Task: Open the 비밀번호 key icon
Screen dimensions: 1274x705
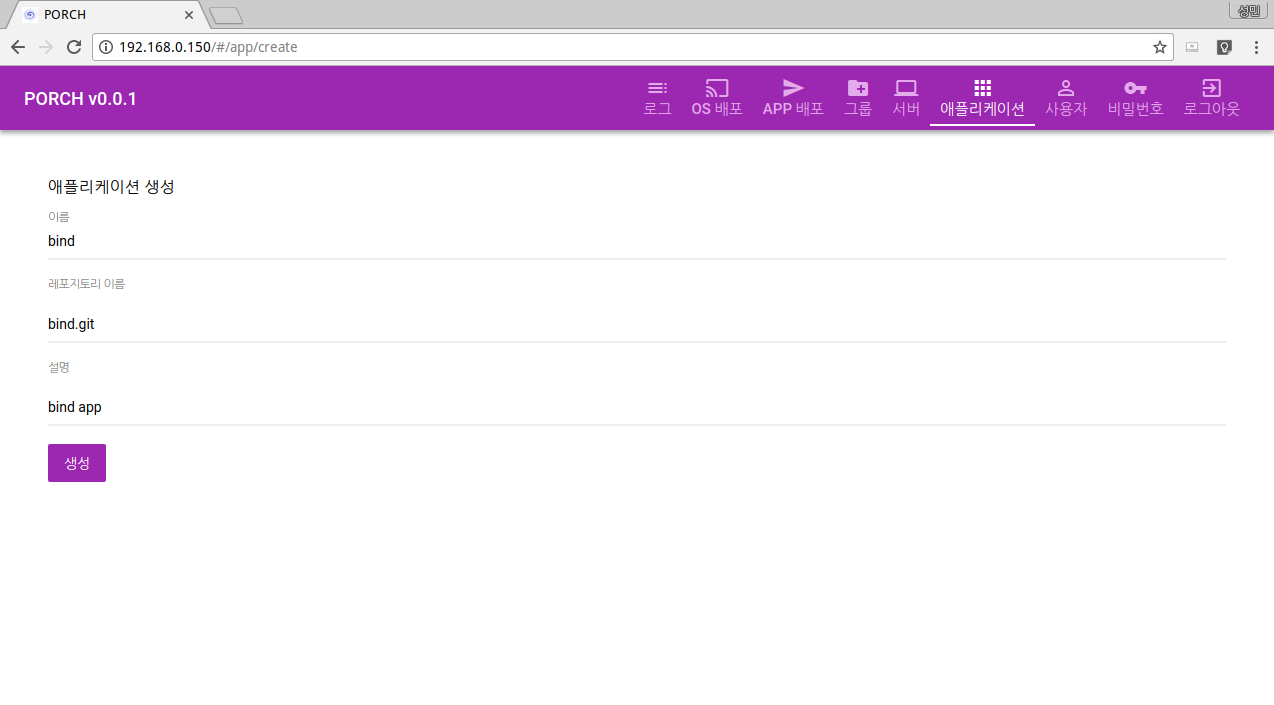Action: click(x=1135, y=88)
